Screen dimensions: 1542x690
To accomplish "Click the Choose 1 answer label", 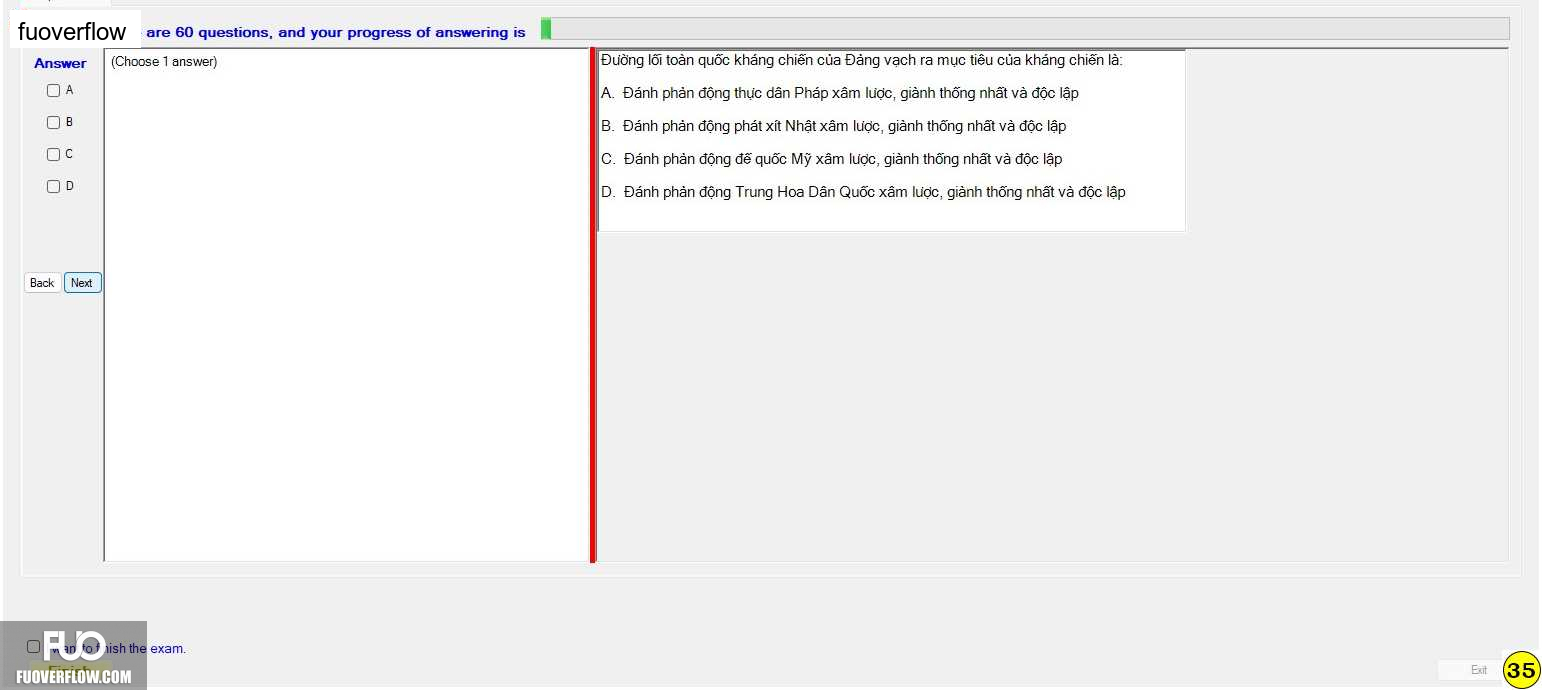I will coord(164,62).
